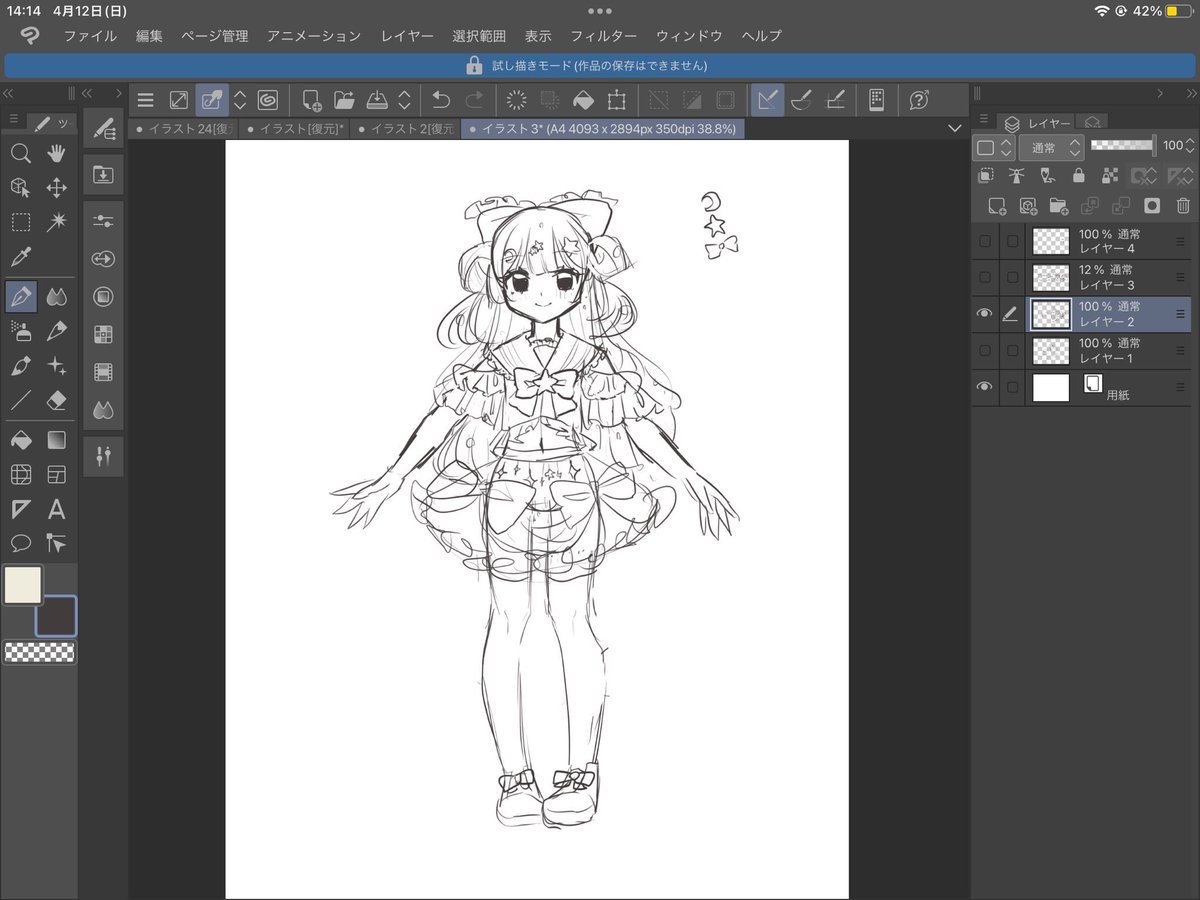
Task: Select the Blend droplets tool
Action: pos(57,296)
